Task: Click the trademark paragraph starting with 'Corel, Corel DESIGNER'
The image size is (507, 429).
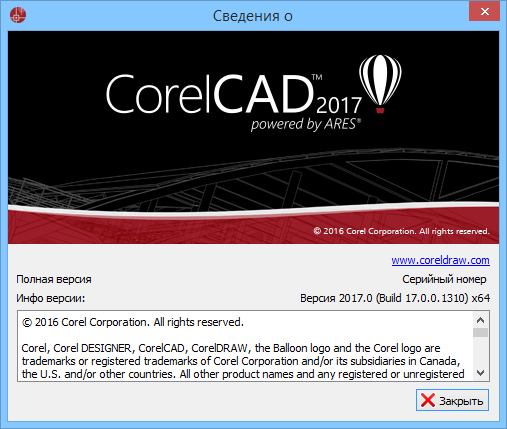Action: coord(243,361)
